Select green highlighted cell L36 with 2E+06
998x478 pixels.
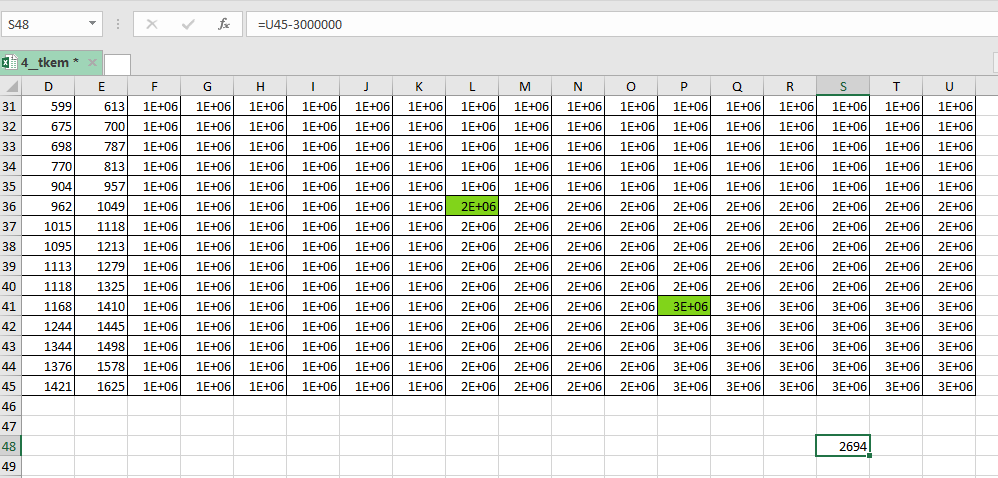tap(472, 206)
